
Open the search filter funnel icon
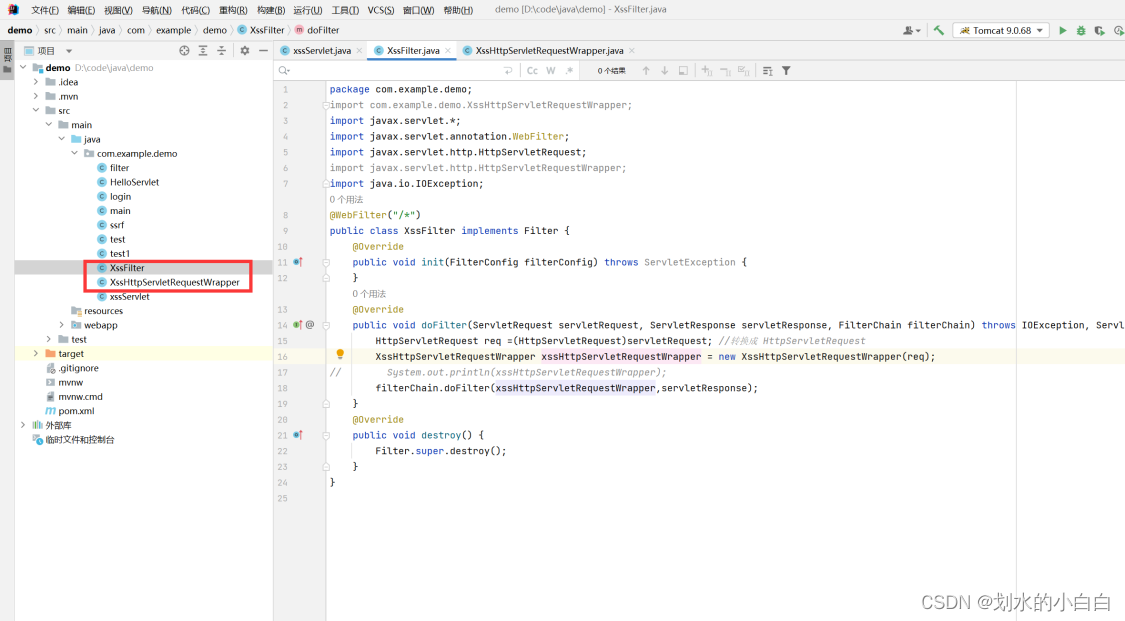click(786, 70)
